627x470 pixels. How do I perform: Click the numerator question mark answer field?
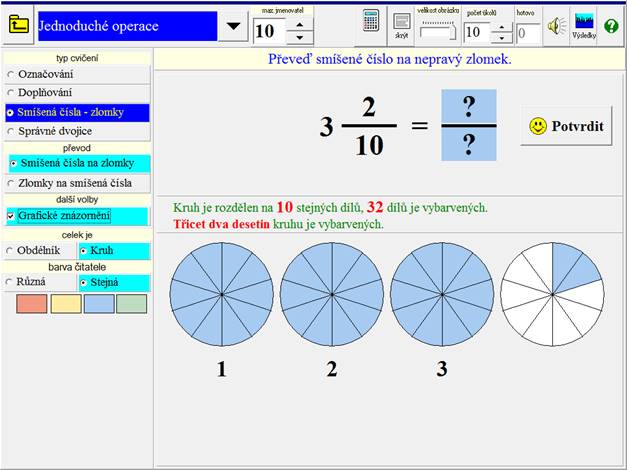468,108
